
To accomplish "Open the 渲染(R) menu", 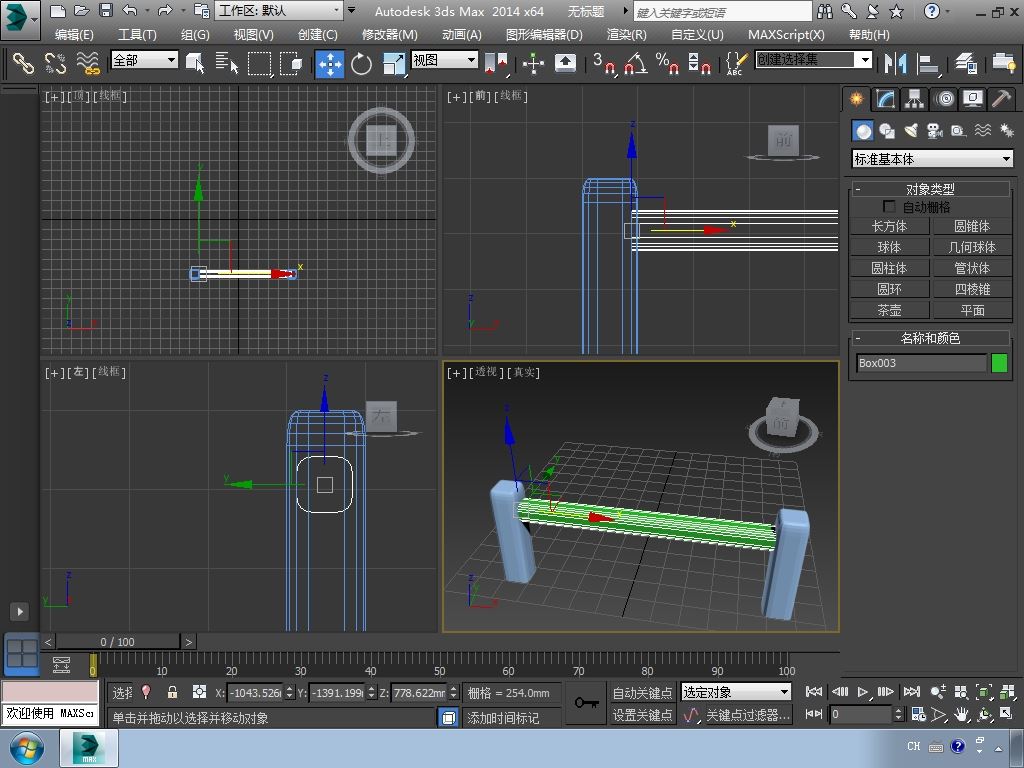I will click(626, 34).
